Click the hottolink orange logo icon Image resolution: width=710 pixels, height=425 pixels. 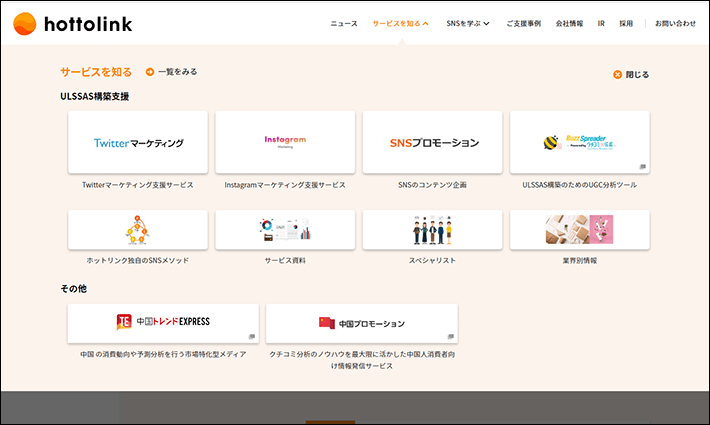[x=24, y=24]
